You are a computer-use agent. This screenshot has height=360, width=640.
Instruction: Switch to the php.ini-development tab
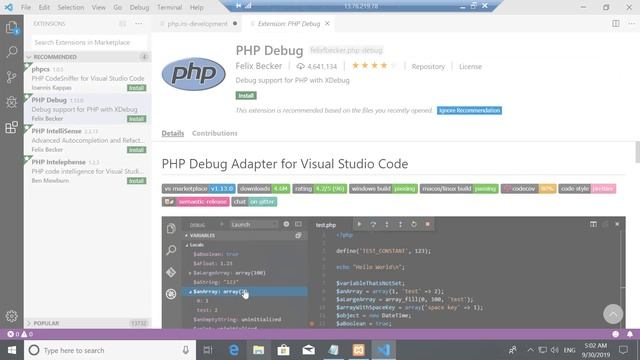click(x=199, y=24)
